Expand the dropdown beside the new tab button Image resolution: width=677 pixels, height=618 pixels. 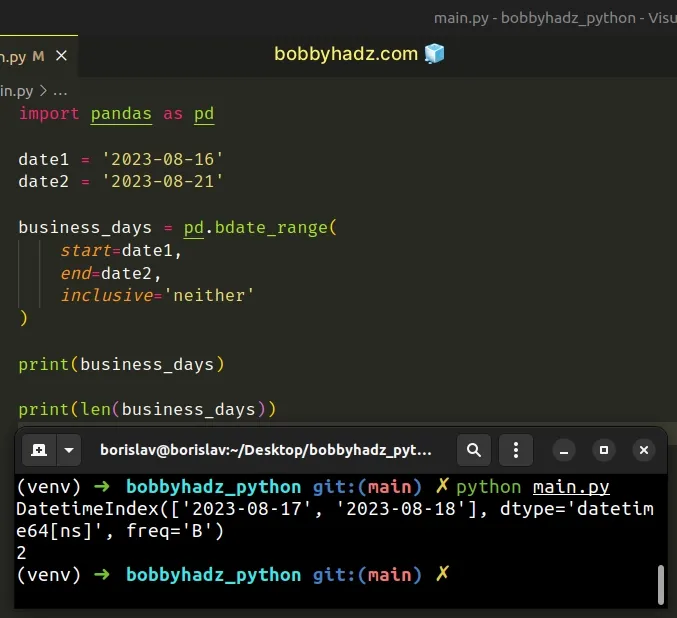click(68, 450)
